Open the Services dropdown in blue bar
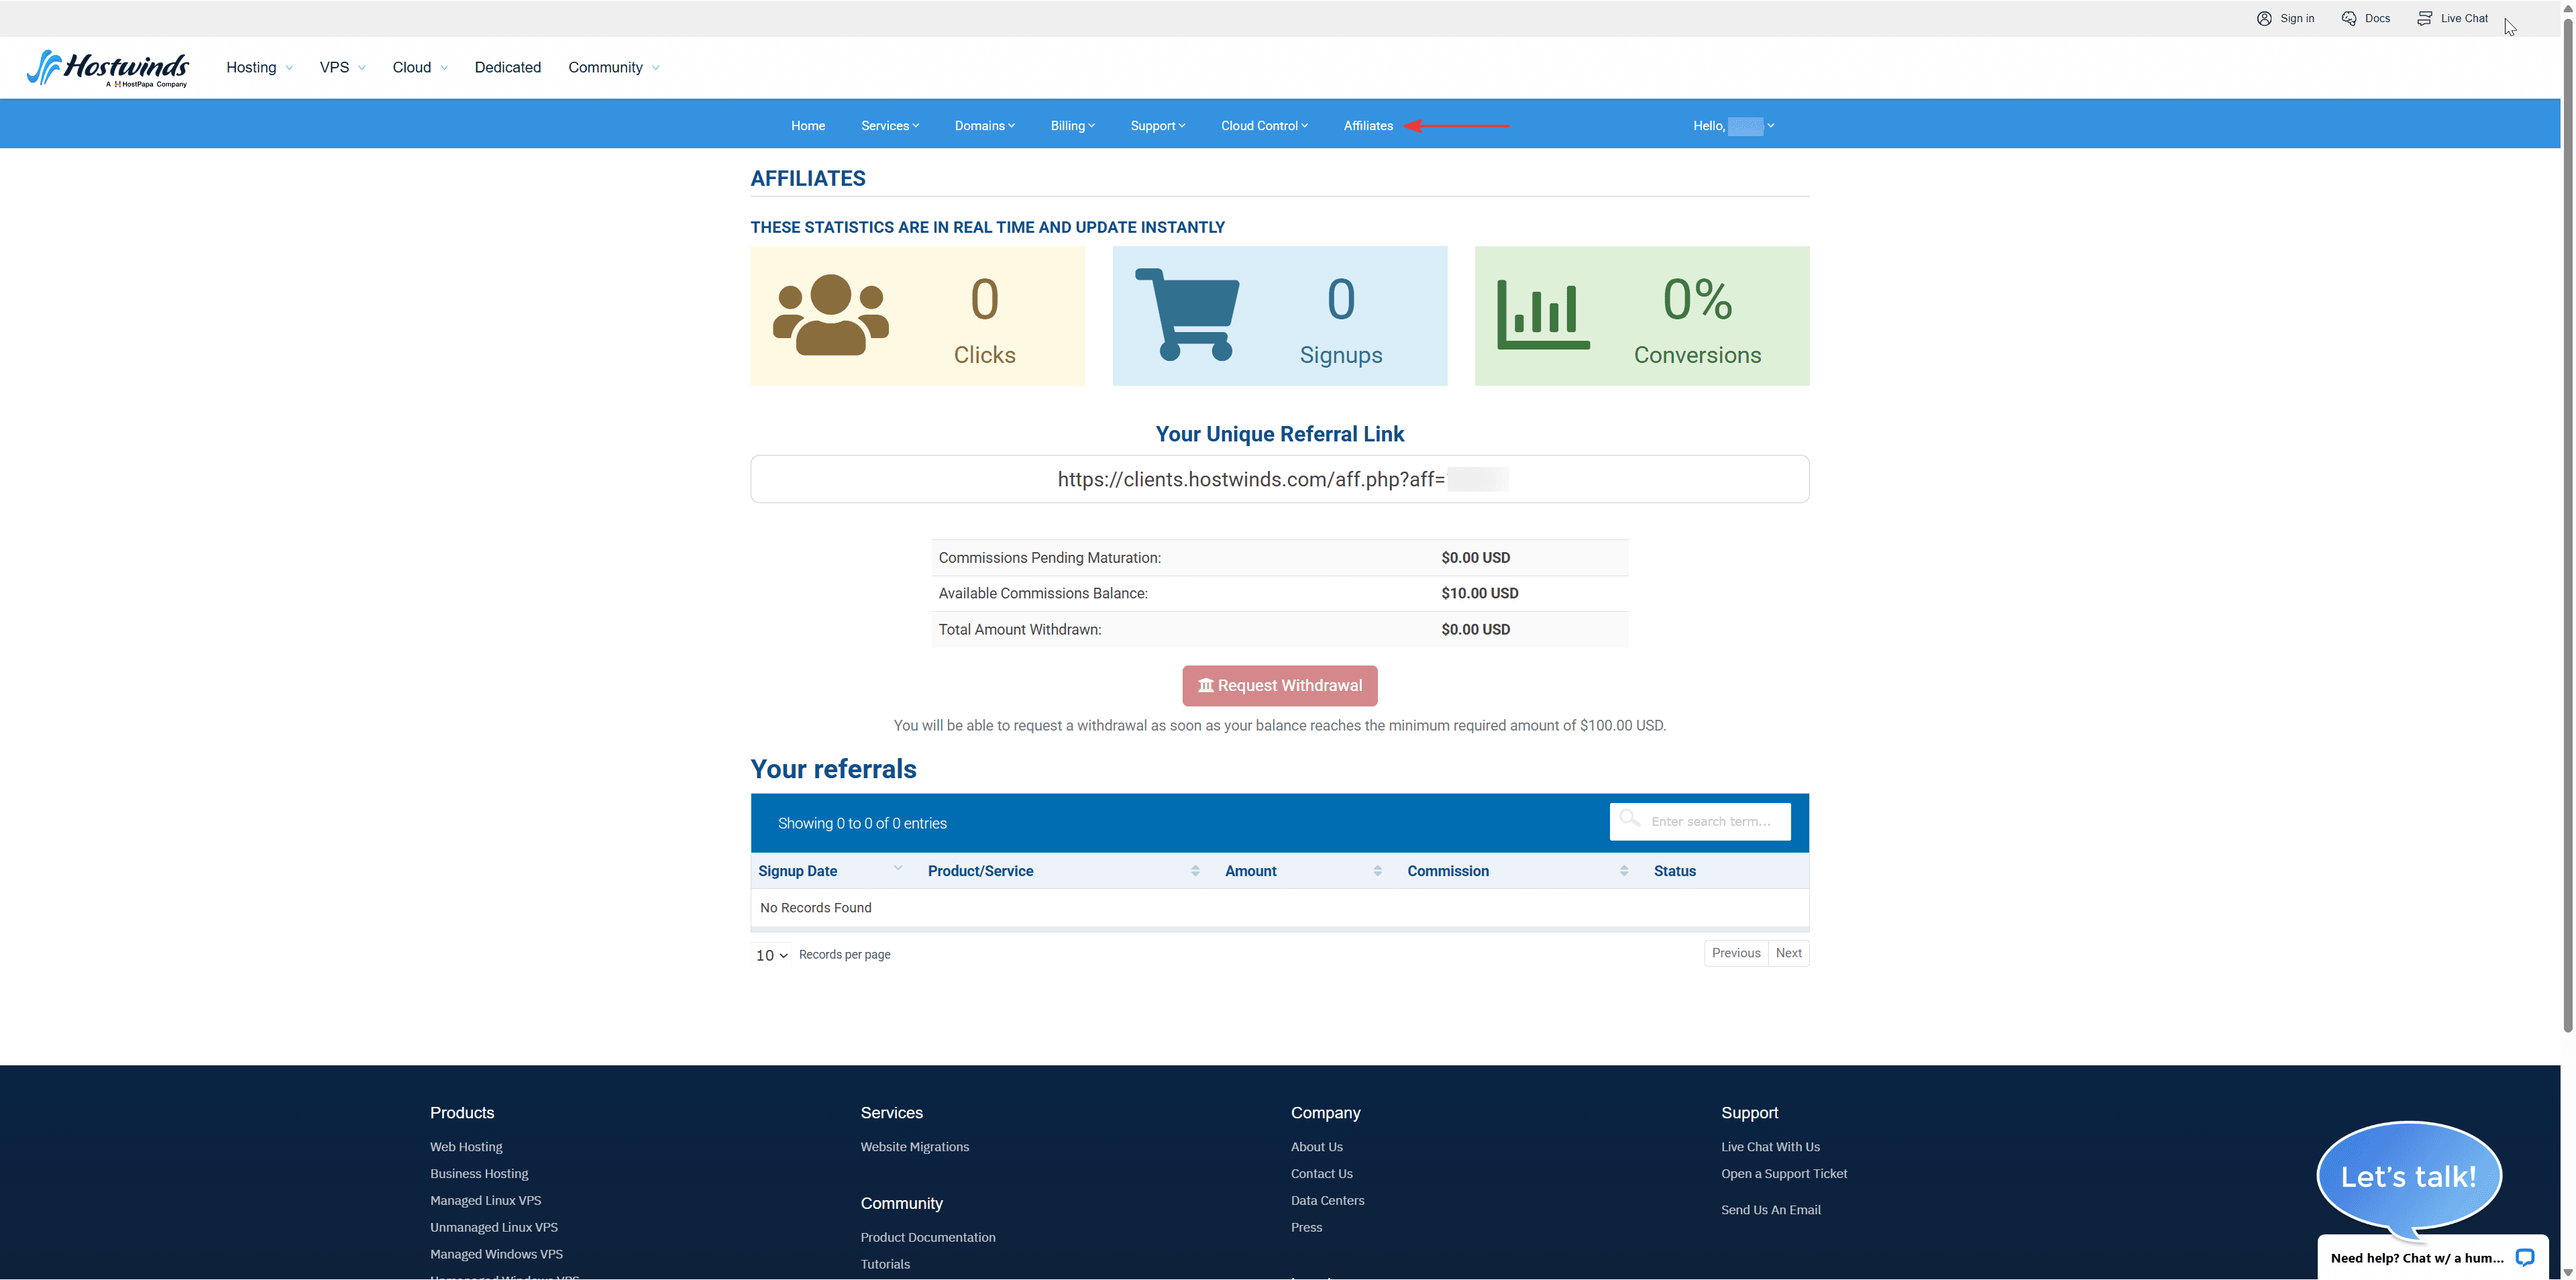The height and width of the screenshot is (1280, 2576). [x=890, y=126]
